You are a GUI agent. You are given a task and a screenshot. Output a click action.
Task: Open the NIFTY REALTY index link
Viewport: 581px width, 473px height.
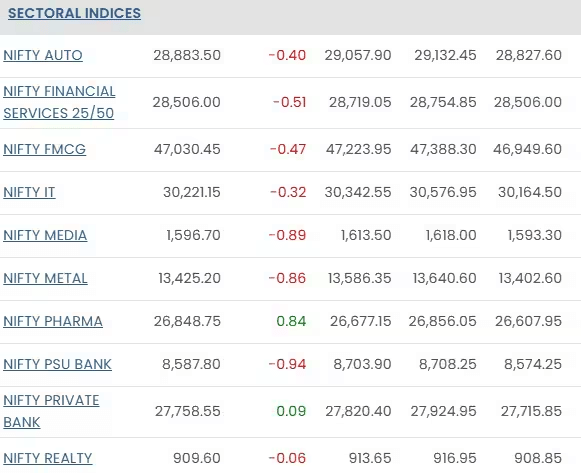pos(48,458)
